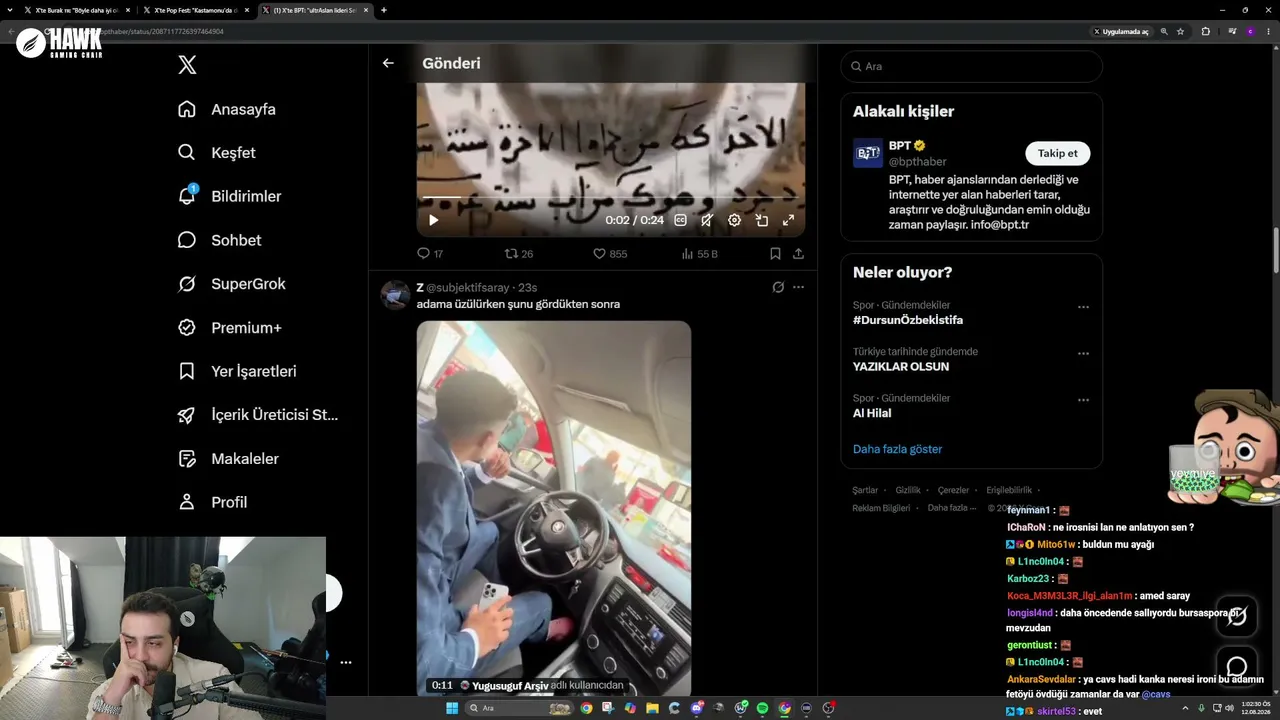
Task: Open a new browser tab
Action: (384, 10)
